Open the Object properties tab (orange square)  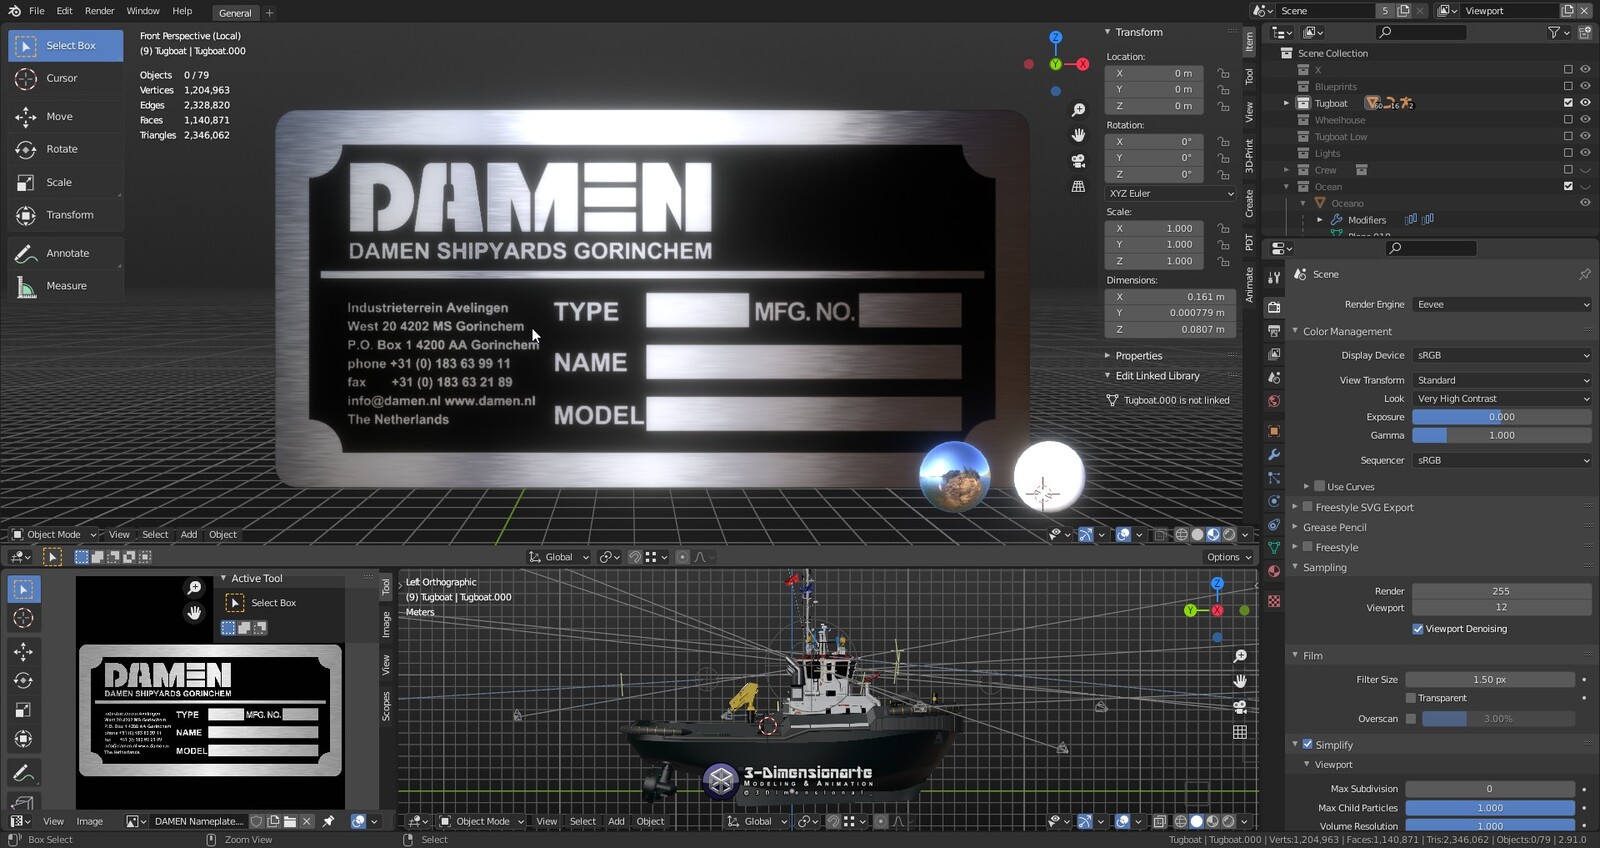[1274, 431]
